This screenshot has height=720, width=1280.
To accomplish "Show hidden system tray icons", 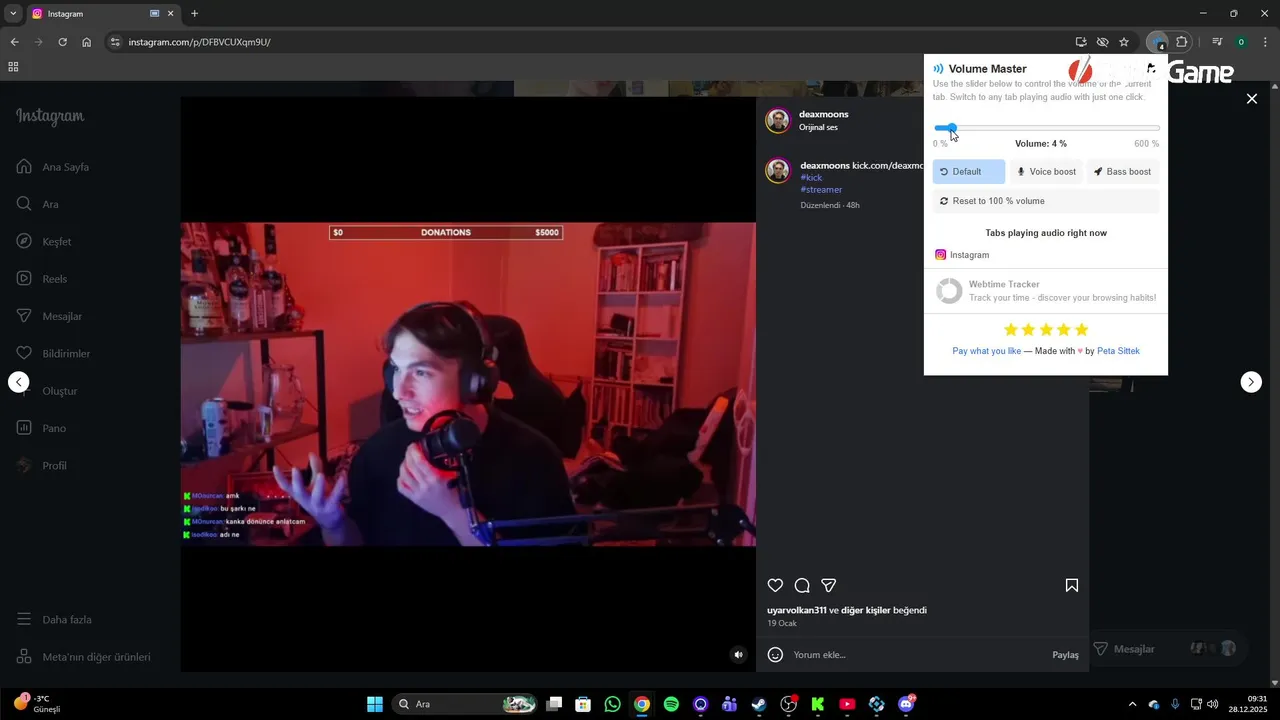I will [1132, 704].
